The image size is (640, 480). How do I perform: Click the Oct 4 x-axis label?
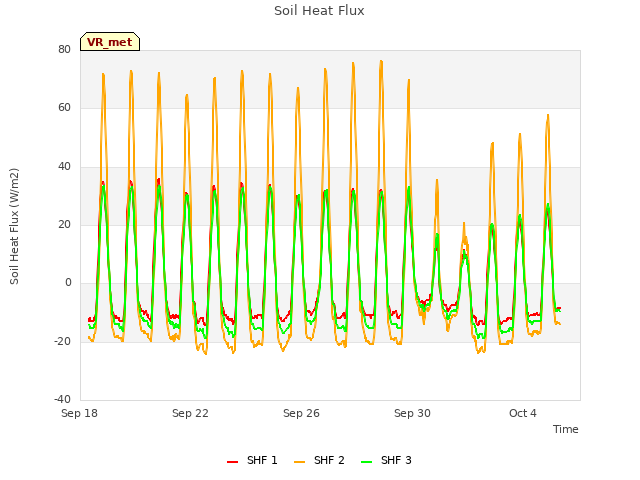[523, 413]
